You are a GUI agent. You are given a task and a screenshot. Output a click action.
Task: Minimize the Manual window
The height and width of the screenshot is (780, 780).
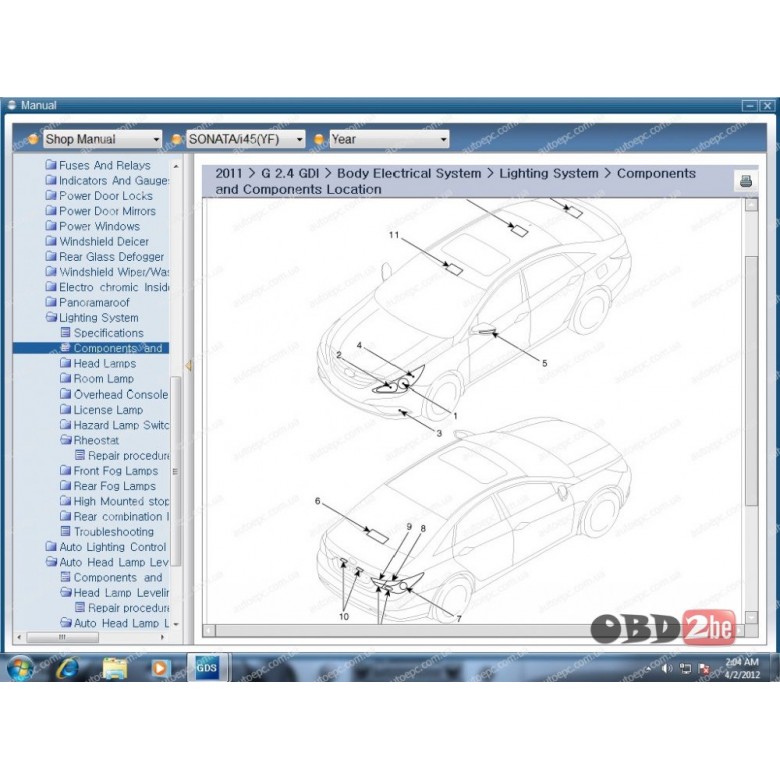click(749, 105)
